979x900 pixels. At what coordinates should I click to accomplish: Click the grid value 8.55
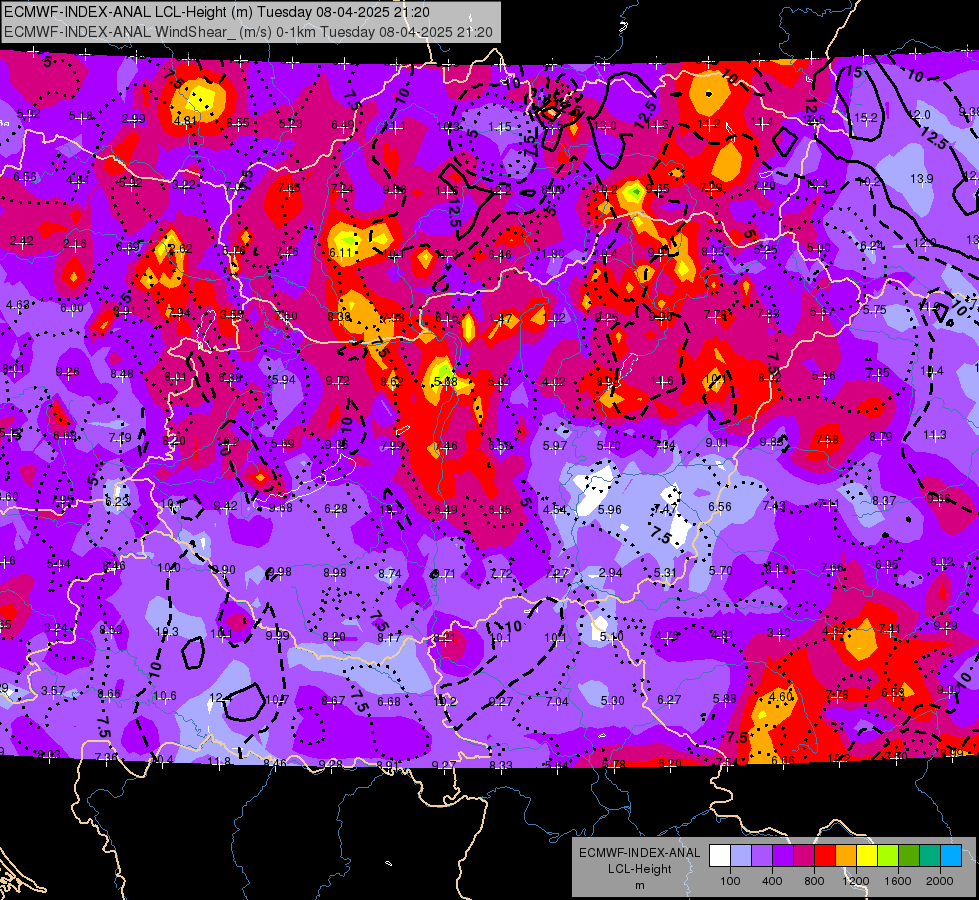pyautogui.click(x=238, y=123)
